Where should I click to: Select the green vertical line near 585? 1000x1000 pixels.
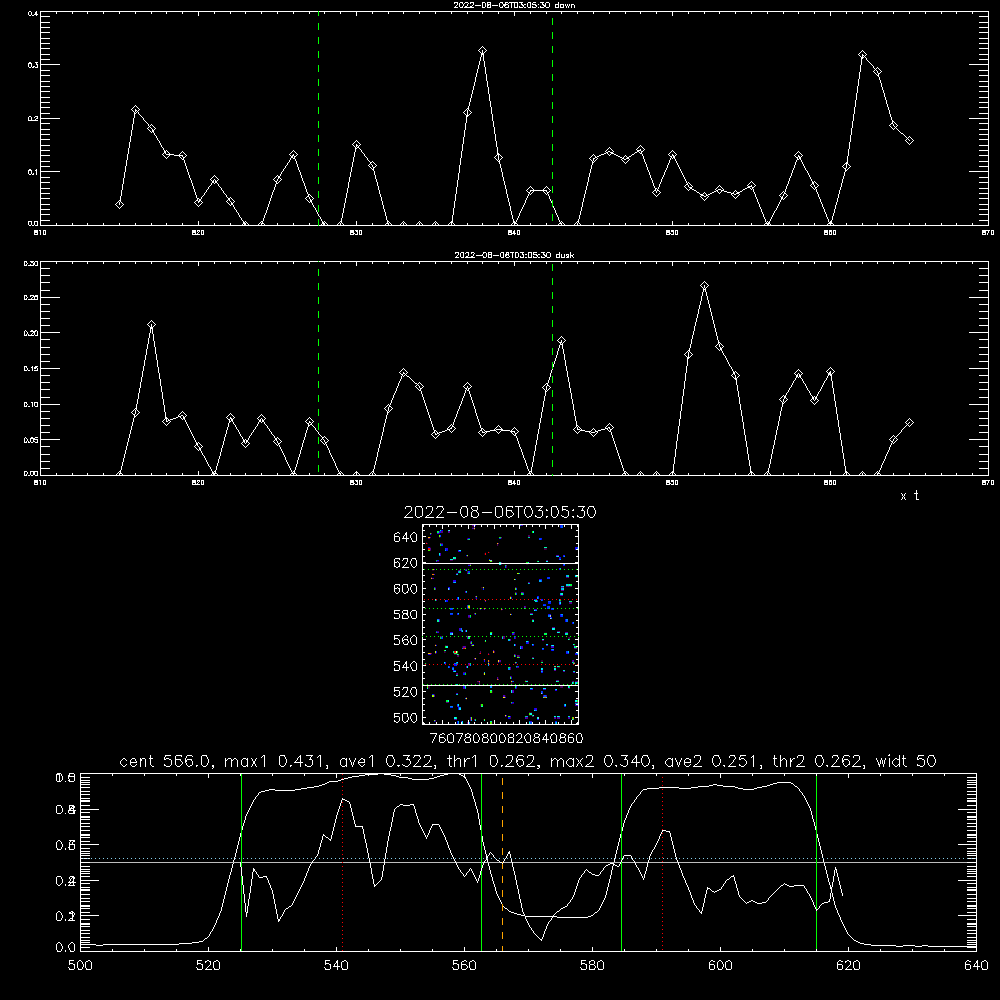[621, 862]
